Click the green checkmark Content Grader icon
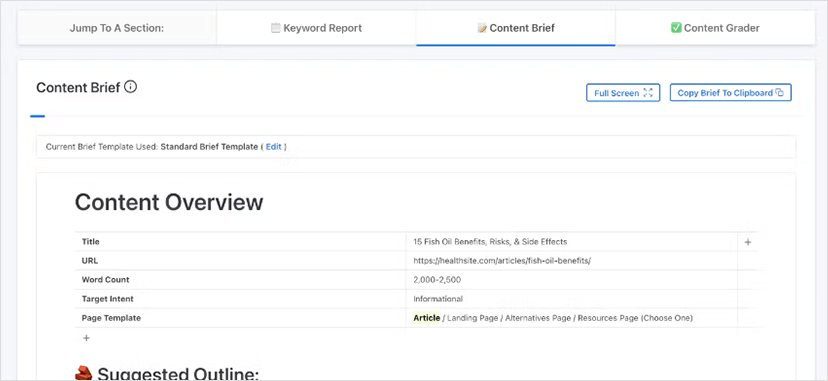 tap(676, 28)
